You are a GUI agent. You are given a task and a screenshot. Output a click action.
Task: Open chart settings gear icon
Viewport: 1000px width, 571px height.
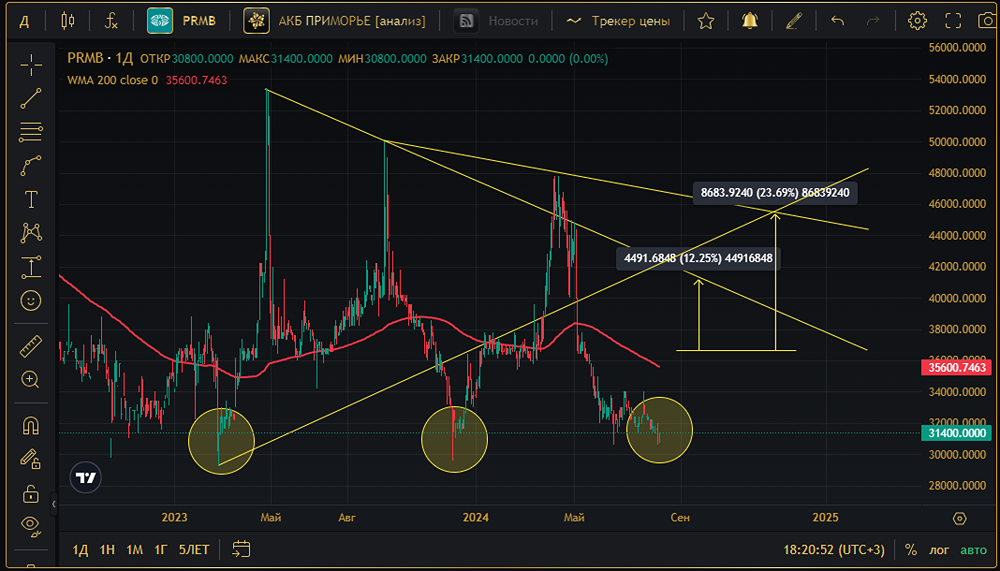tap(917, 21)
